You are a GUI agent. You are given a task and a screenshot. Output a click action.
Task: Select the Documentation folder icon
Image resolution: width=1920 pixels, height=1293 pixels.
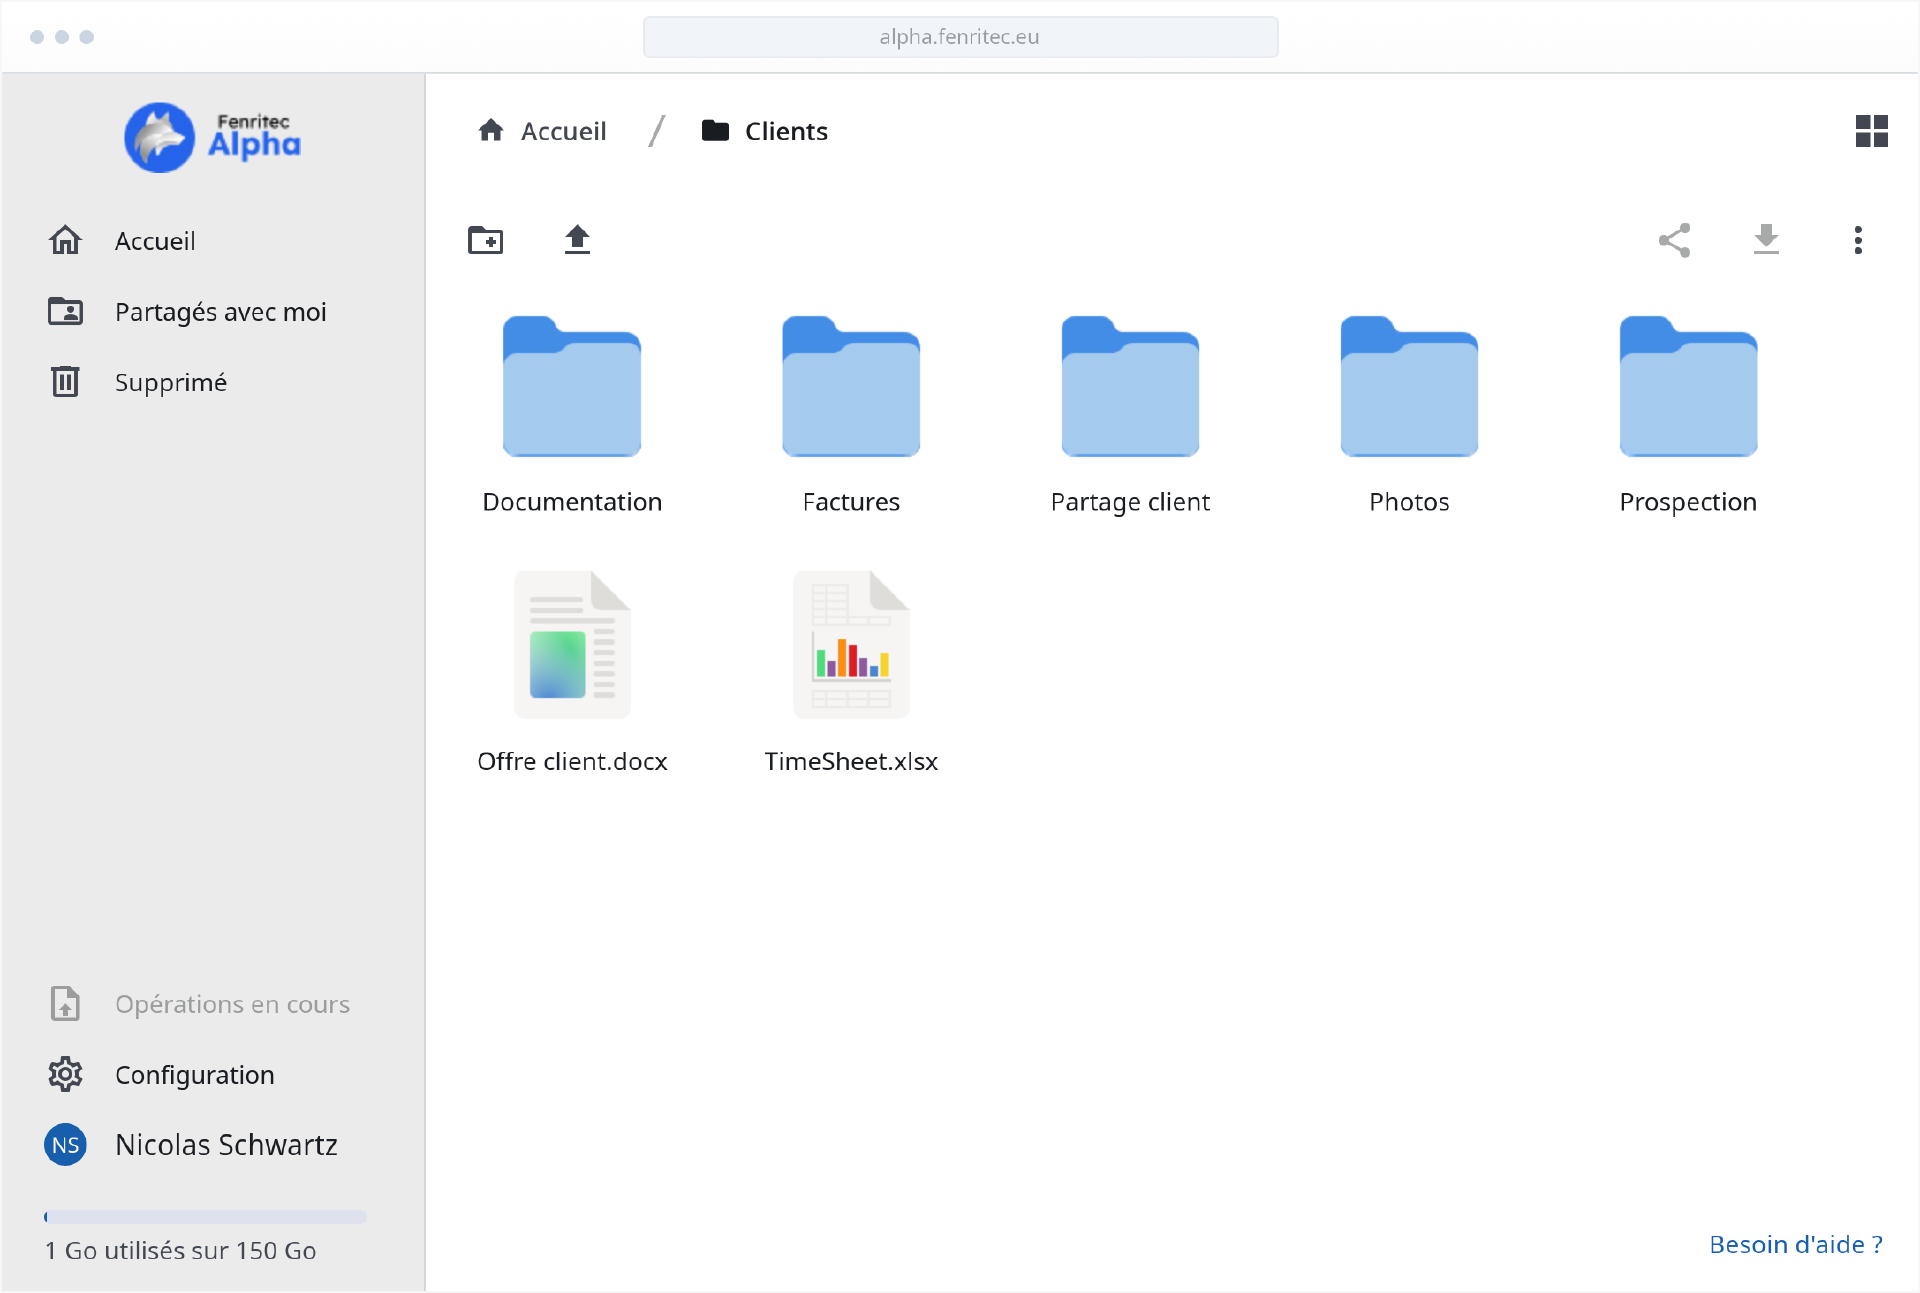[572, 386]
